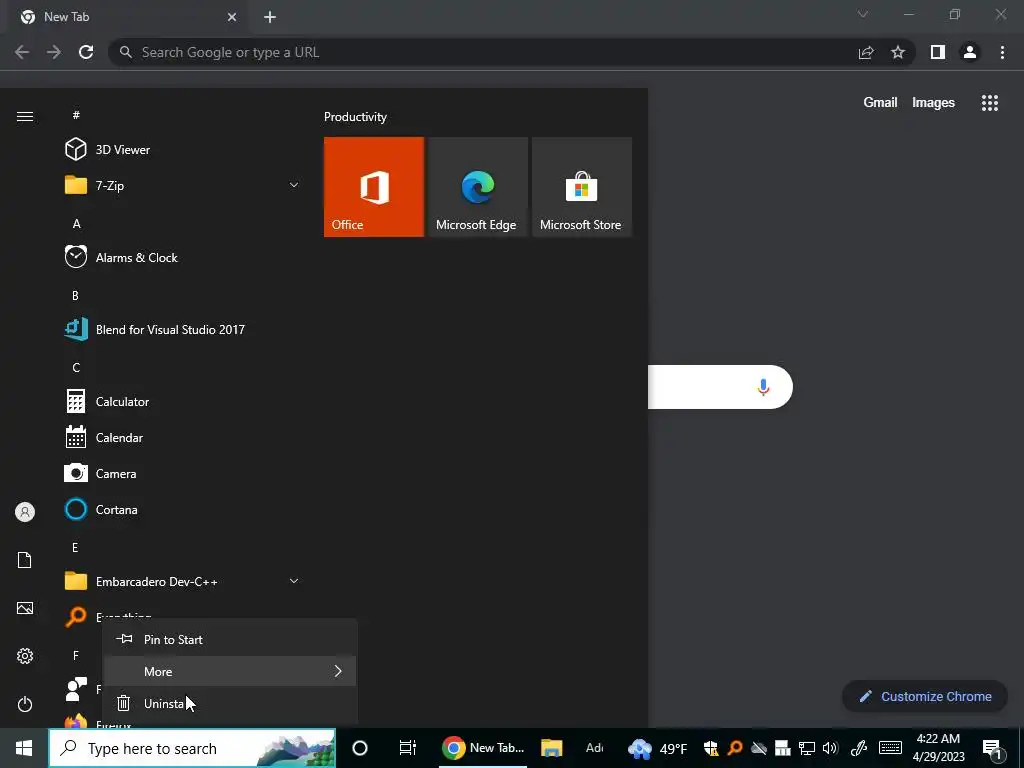The width and height of the screenshot is (1024, 768).
Task: Go forward in Chrome
Action: point(54,52)
